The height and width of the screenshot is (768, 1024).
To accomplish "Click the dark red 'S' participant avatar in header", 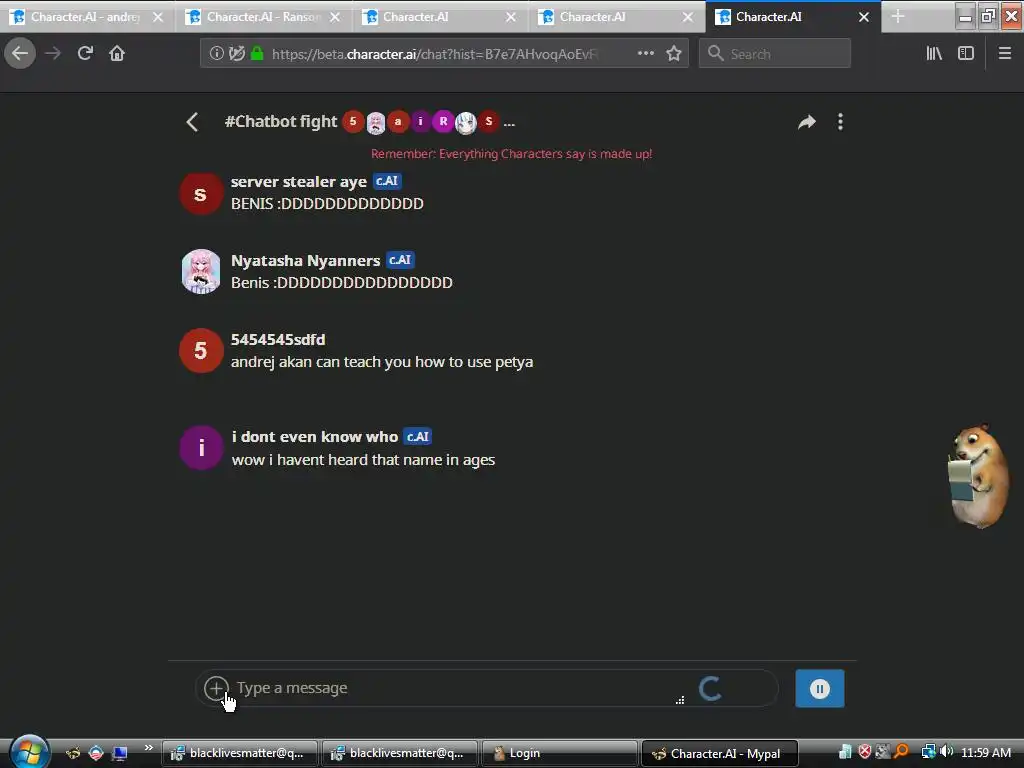I will 488,121.
